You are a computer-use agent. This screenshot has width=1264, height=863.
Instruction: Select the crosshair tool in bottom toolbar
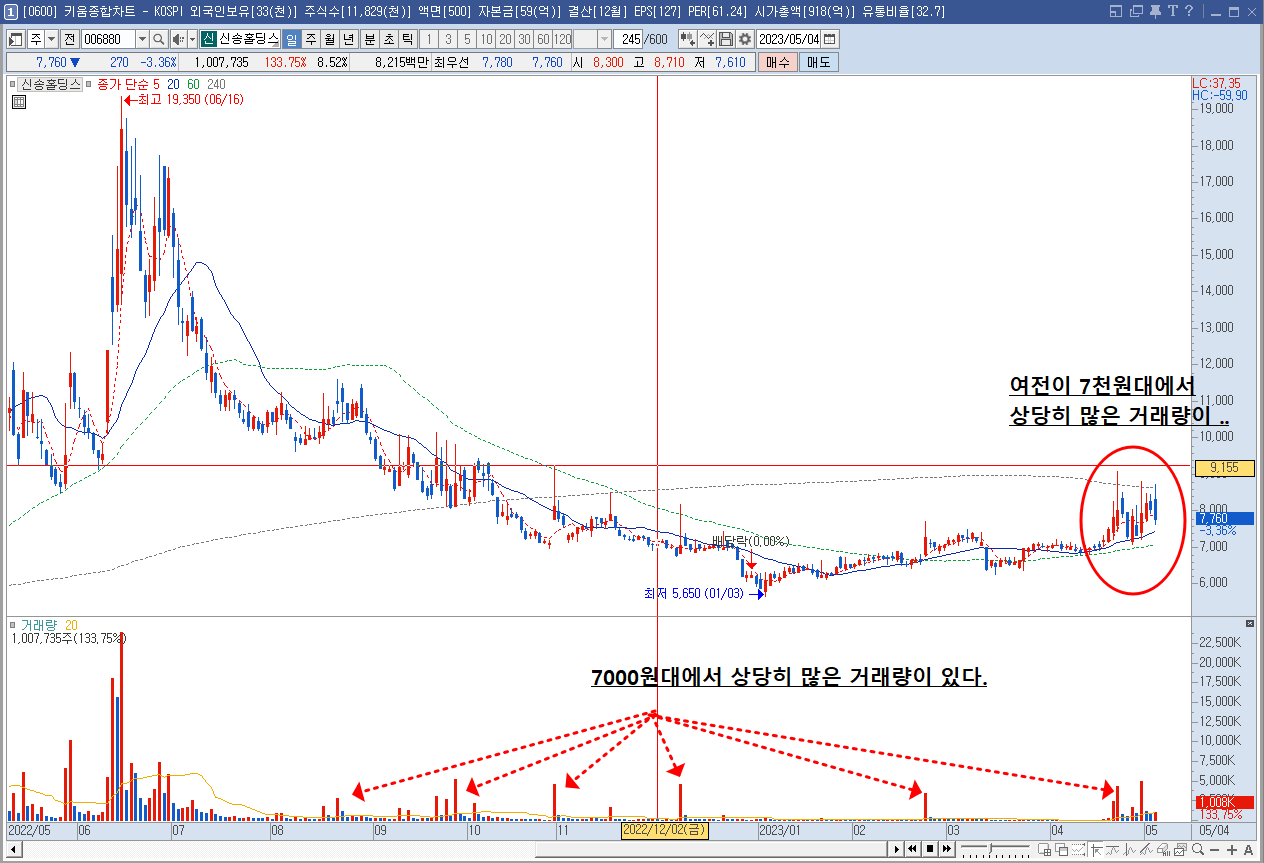pyautogui.click(x=1097, y=851)
